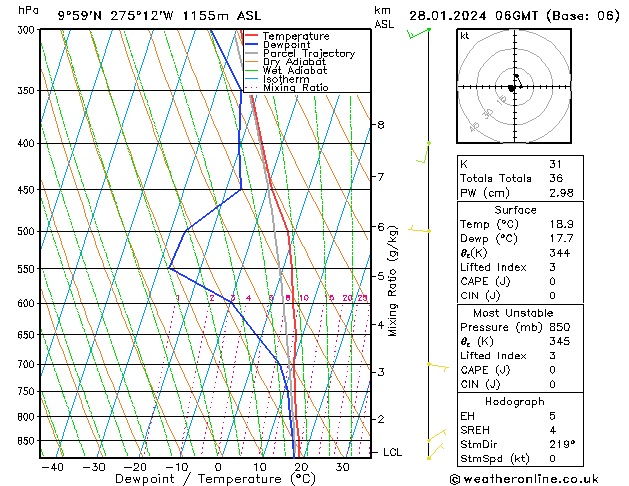
Task: Click the Most Unstable theta-e value 345
Action: click(x=560, y=341)
